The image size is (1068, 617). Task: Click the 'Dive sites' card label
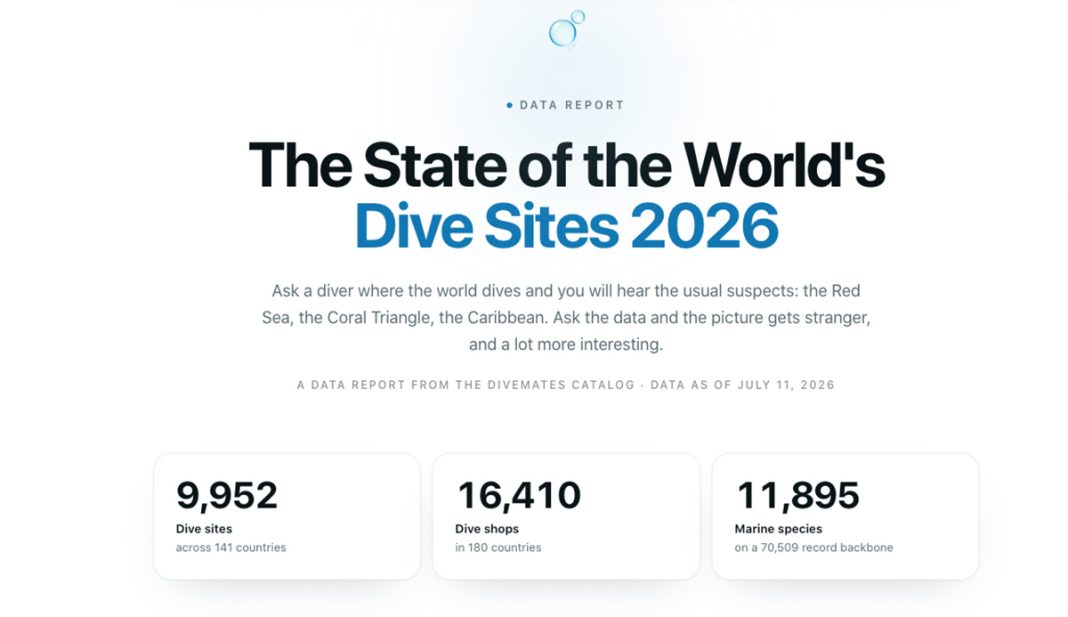(204, 528)
